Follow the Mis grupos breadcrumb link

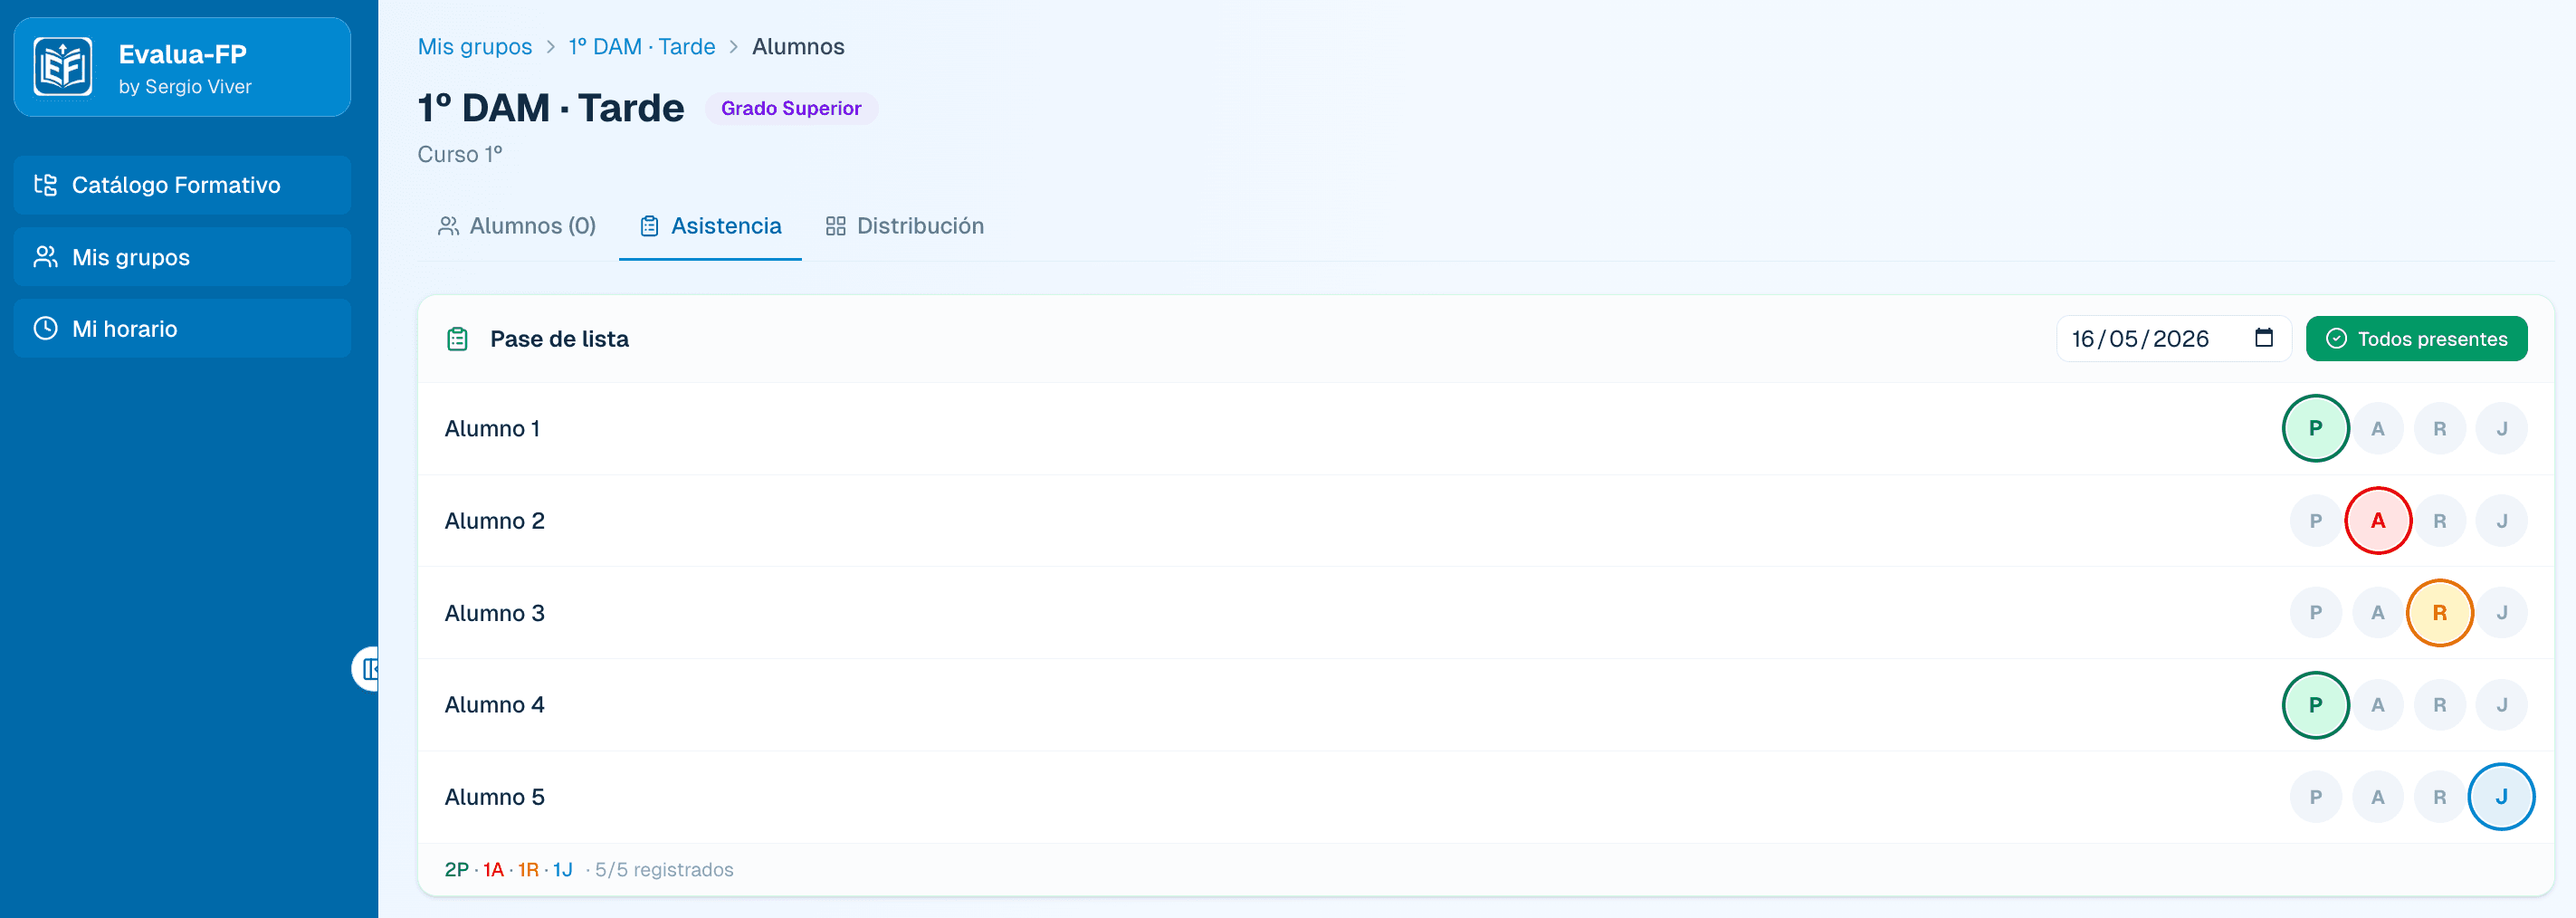[x=474, y=47]
